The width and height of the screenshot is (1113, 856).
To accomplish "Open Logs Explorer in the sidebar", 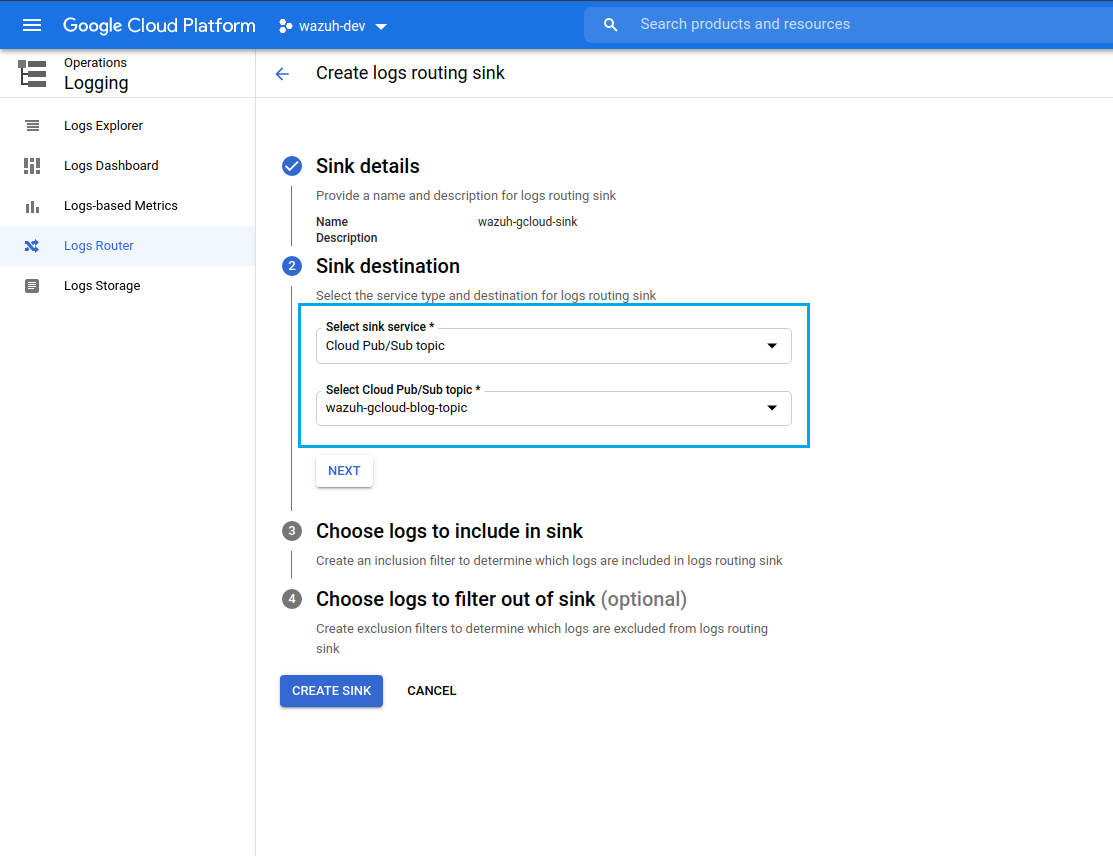I will point(128,126).
